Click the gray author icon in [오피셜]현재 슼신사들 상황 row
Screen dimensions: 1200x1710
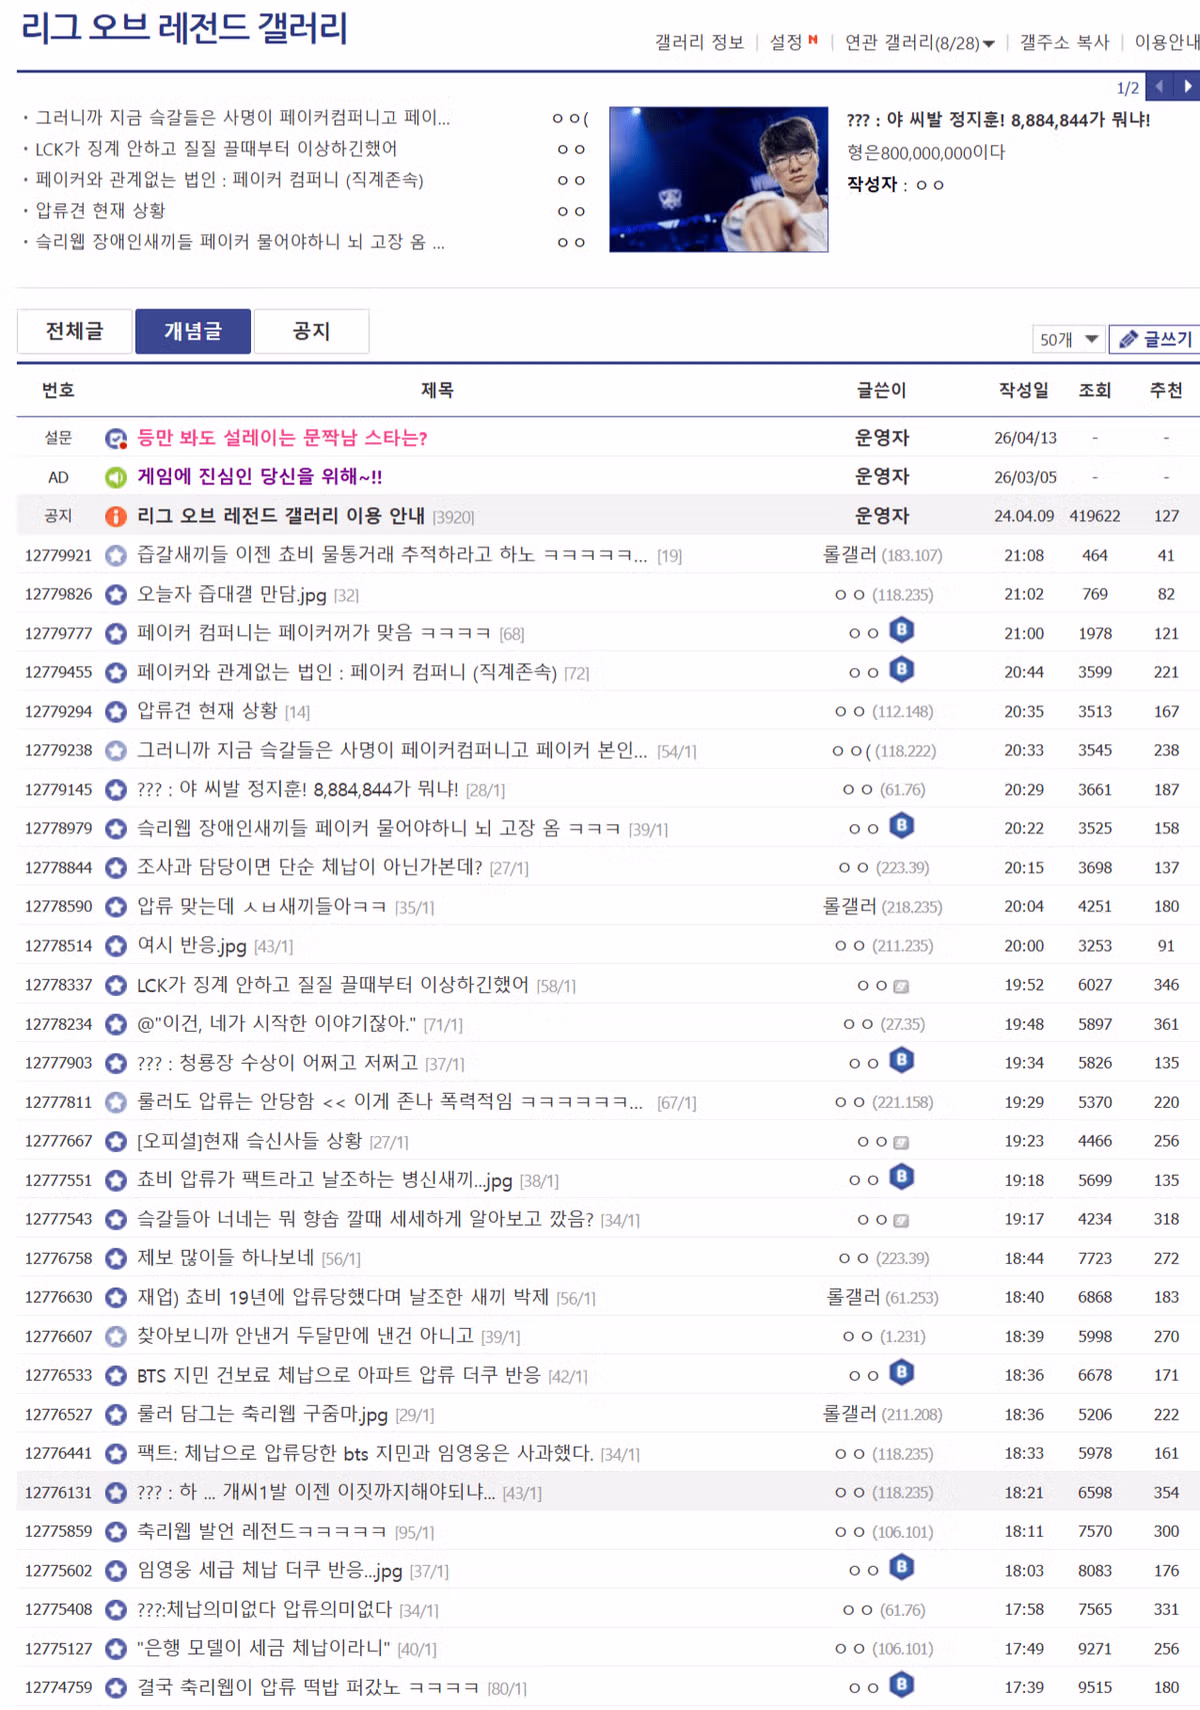[x=901, y=1142]
